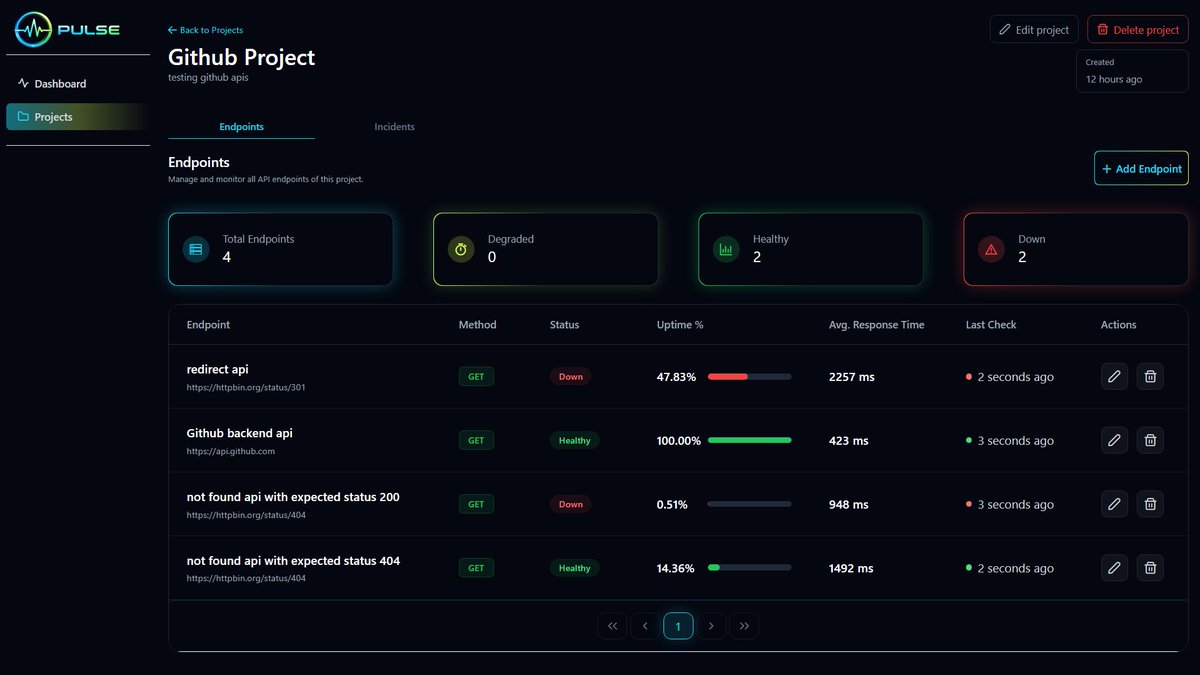This screenshot has height=675, width=1200.
Task: Click the redirect api endpoint name
Action: click(x=218, y=370)
